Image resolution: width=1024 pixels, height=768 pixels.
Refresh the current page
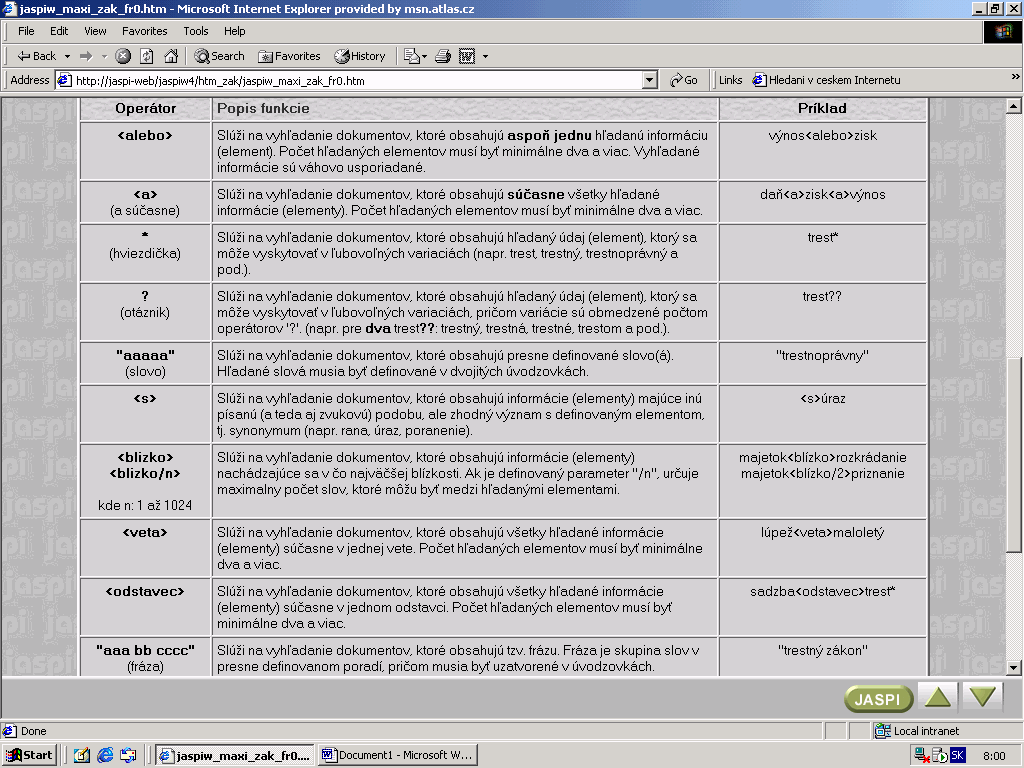click(147, 56)
